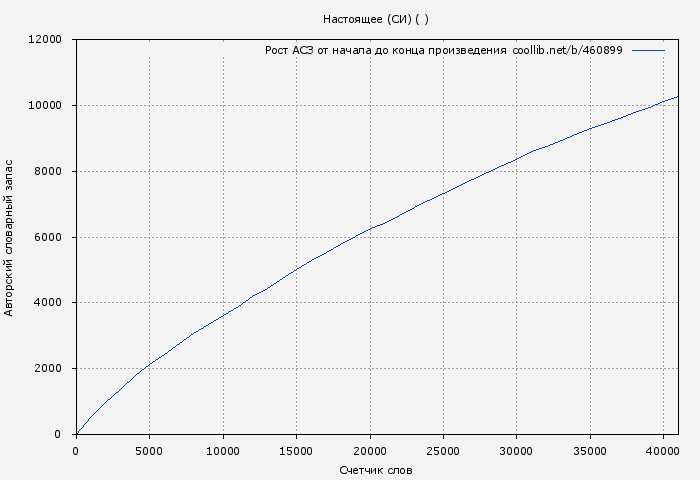
Task: Click the 40000 x-axis tick label
Action: (663, 451)
